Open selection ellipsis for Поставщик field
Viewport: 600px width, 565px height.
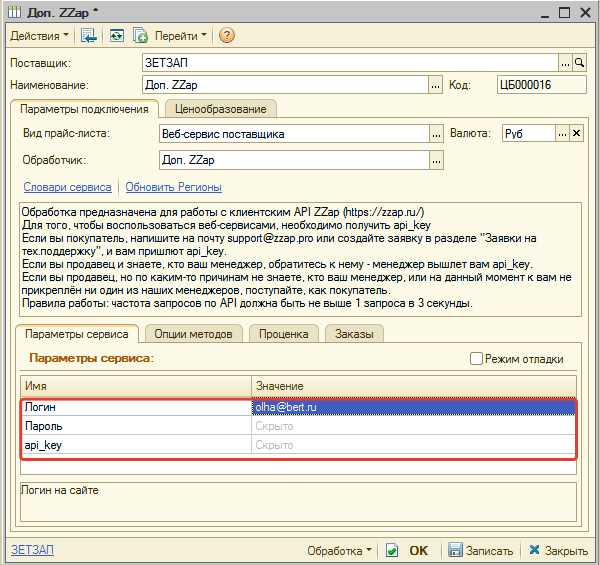click(x=565, y=63)
